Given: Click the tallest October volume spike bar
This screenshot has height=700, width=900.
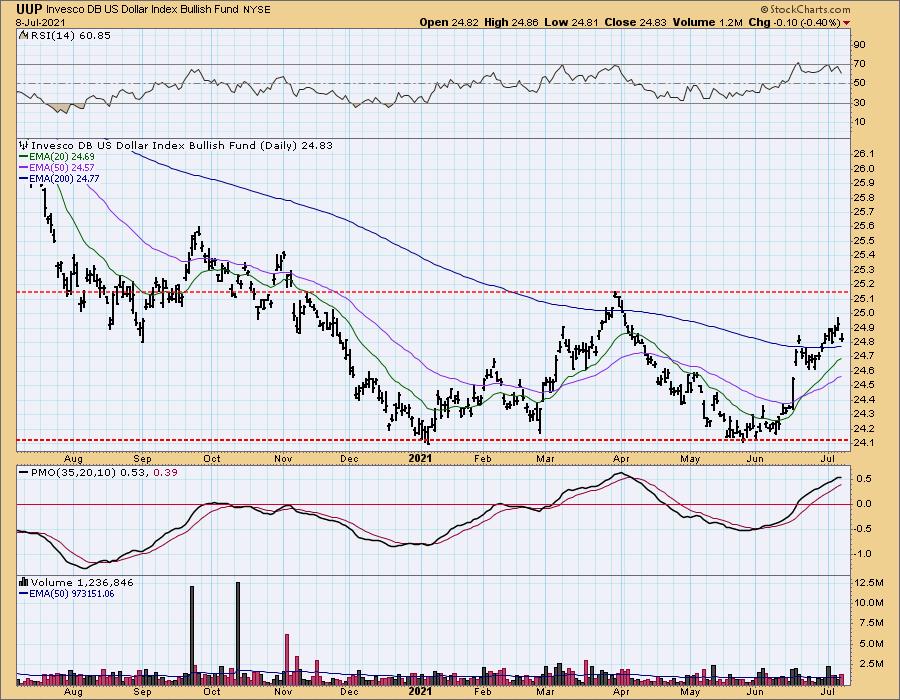Looking at the screenshot, I should pyautogui.click(x=238, y=634).
